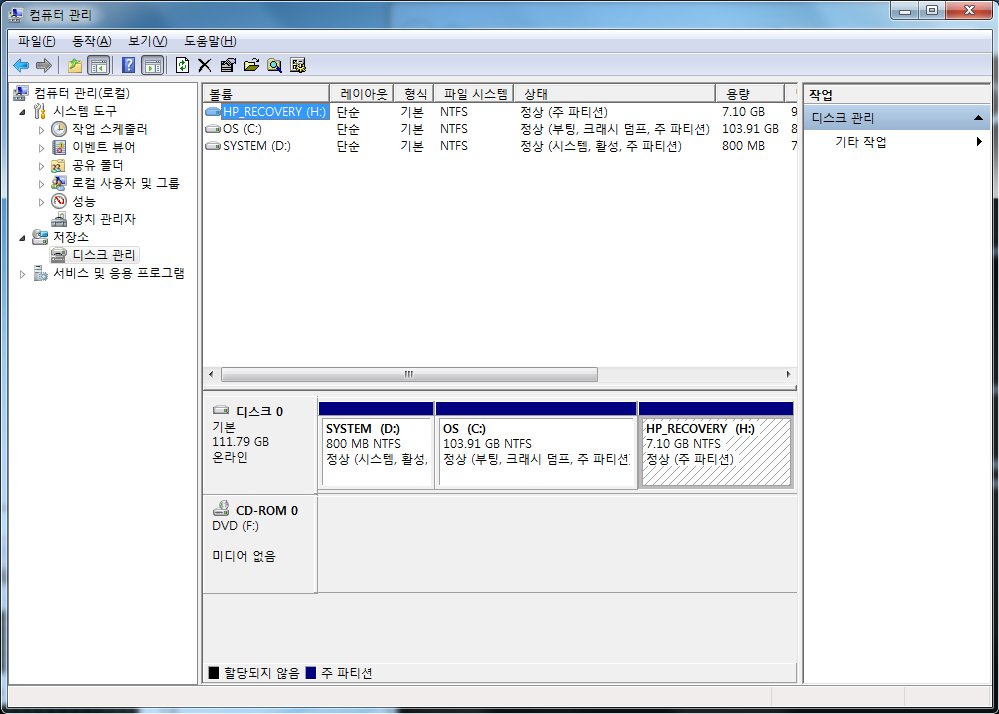The image size is (999, 714).
Task: Expand the 성능 node arrow
Action: pos(41,202)
